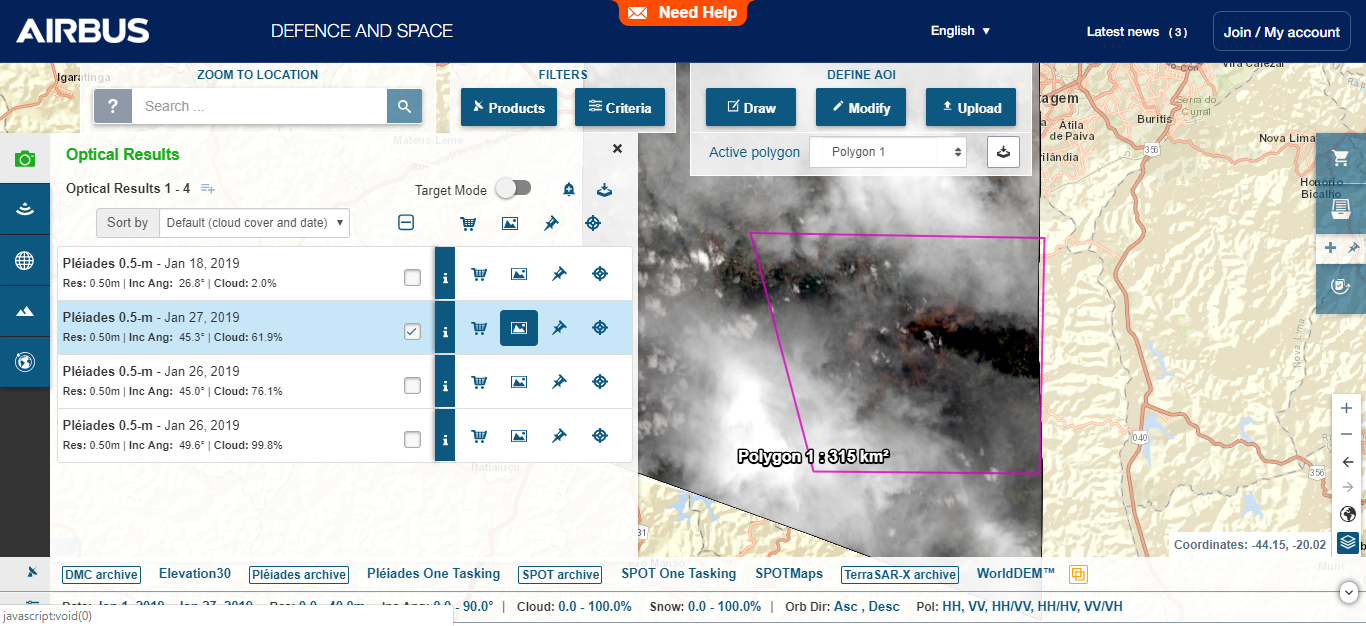Screen dimensions: 1366x626
Task: Uncheck the Jan 27, 2019 result checkbox
Action: point(412,331)
